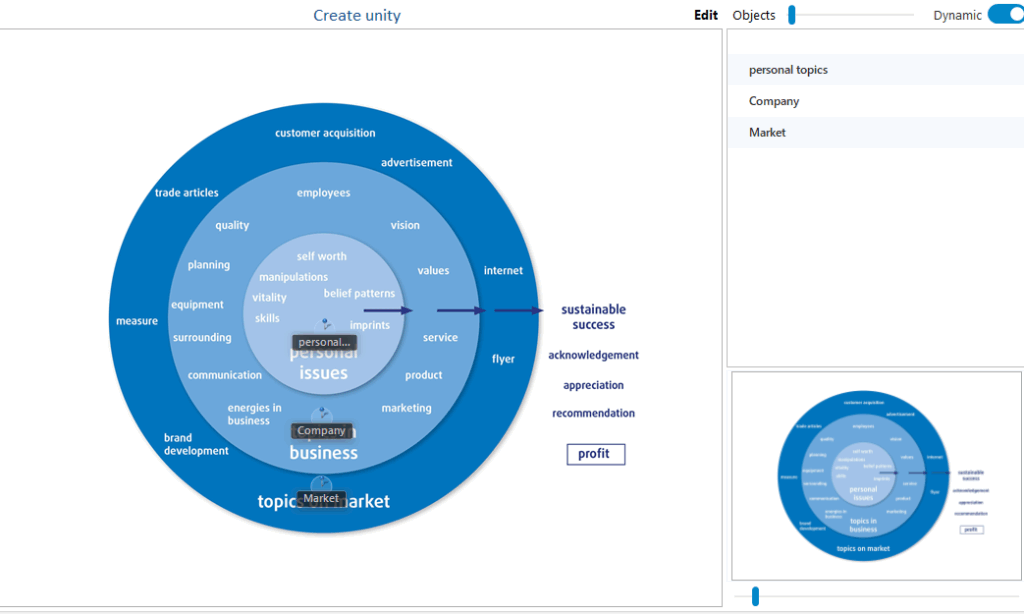Image resolution: width=1024 pixels, height=614 pixels.
Task: Click the slider handle next to Objects
Action: pyautogui.click(x=791, y=15)
